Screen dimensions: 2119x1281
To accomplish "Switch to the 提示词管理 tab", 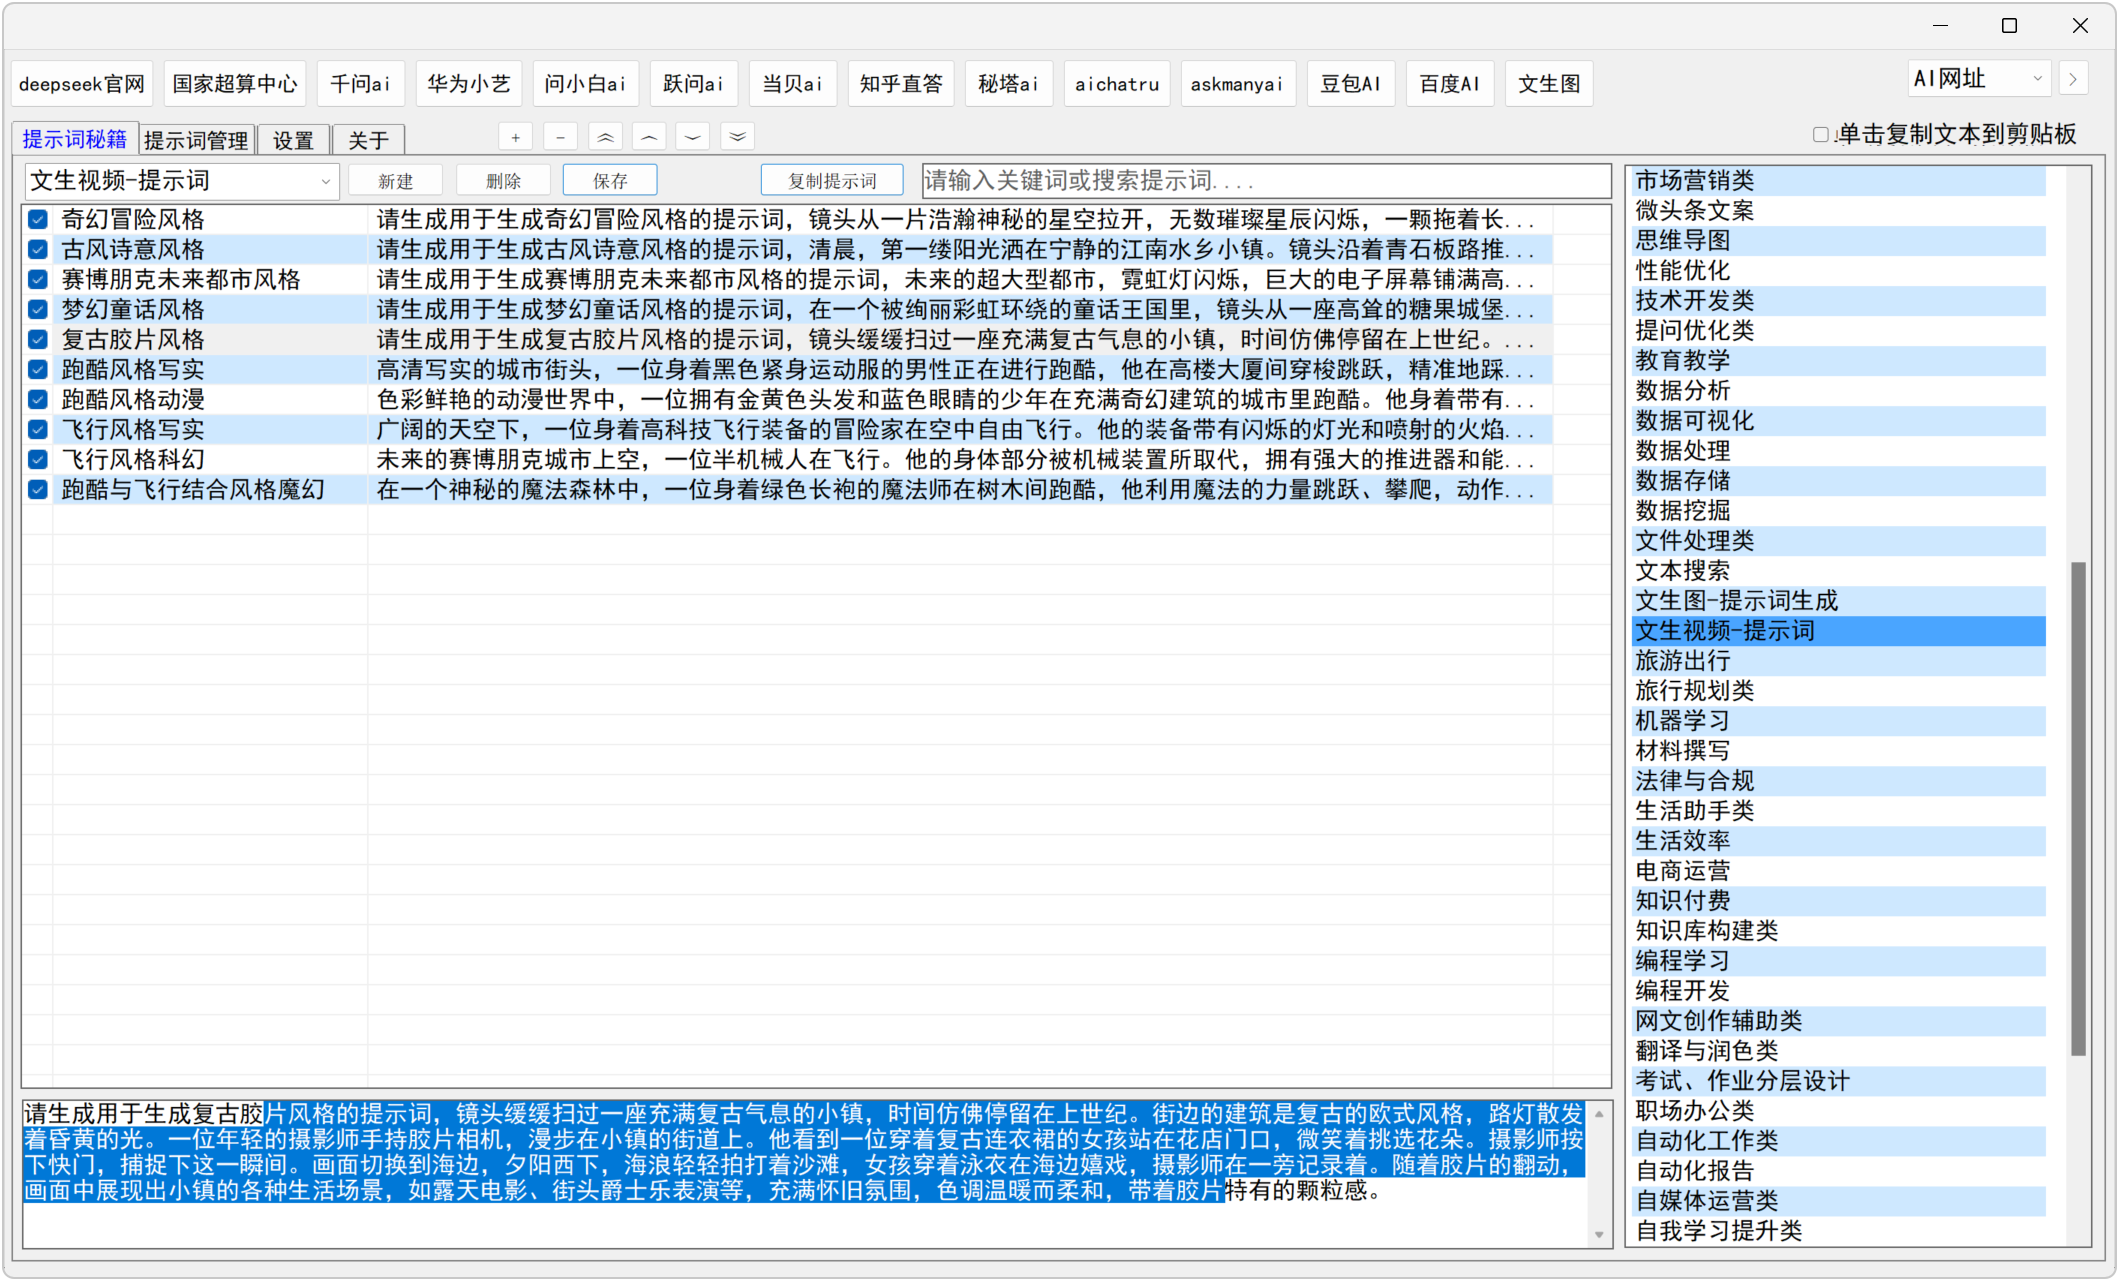I will click(196, 140).
